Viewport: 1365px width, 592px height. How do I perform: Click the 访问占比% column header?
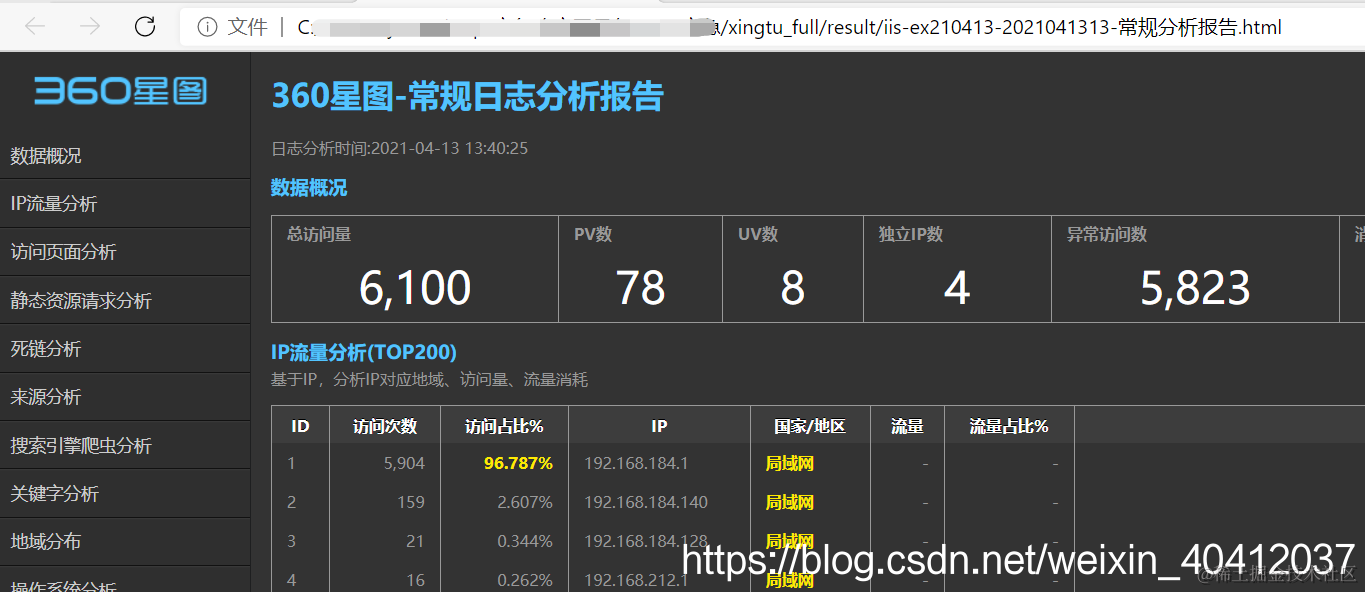(504, 426)
